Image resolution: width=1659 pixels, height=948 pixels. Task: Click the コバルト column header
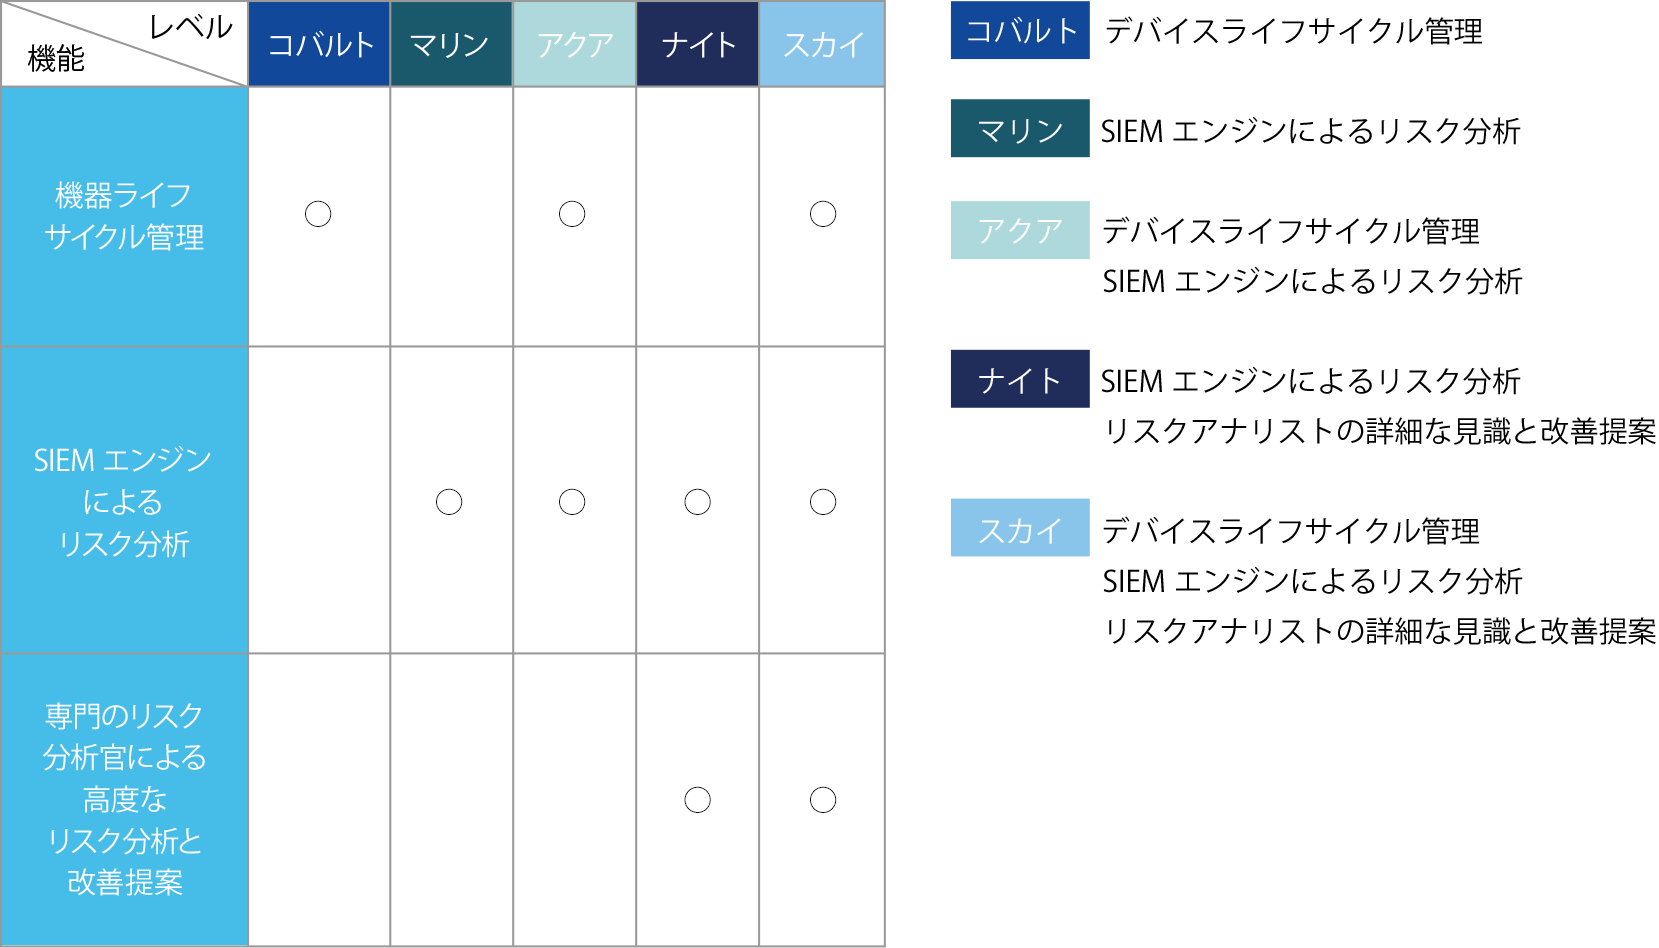[x=319, y=44]
